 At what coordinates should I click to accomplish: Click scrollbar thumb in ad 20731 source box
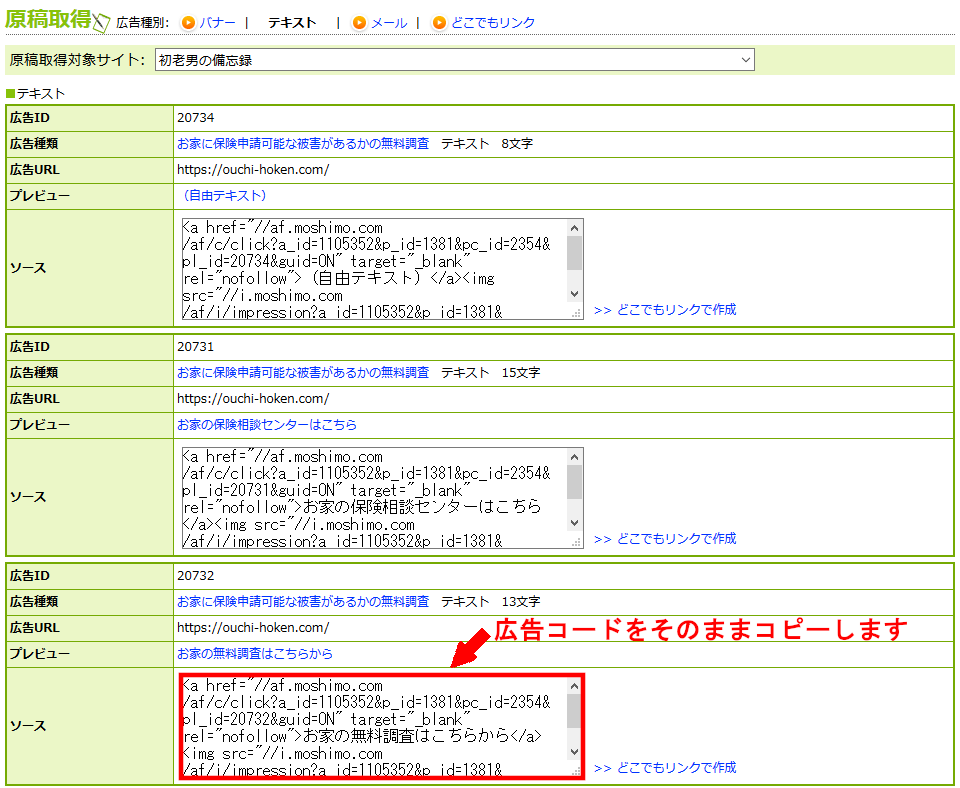[574, 482]
